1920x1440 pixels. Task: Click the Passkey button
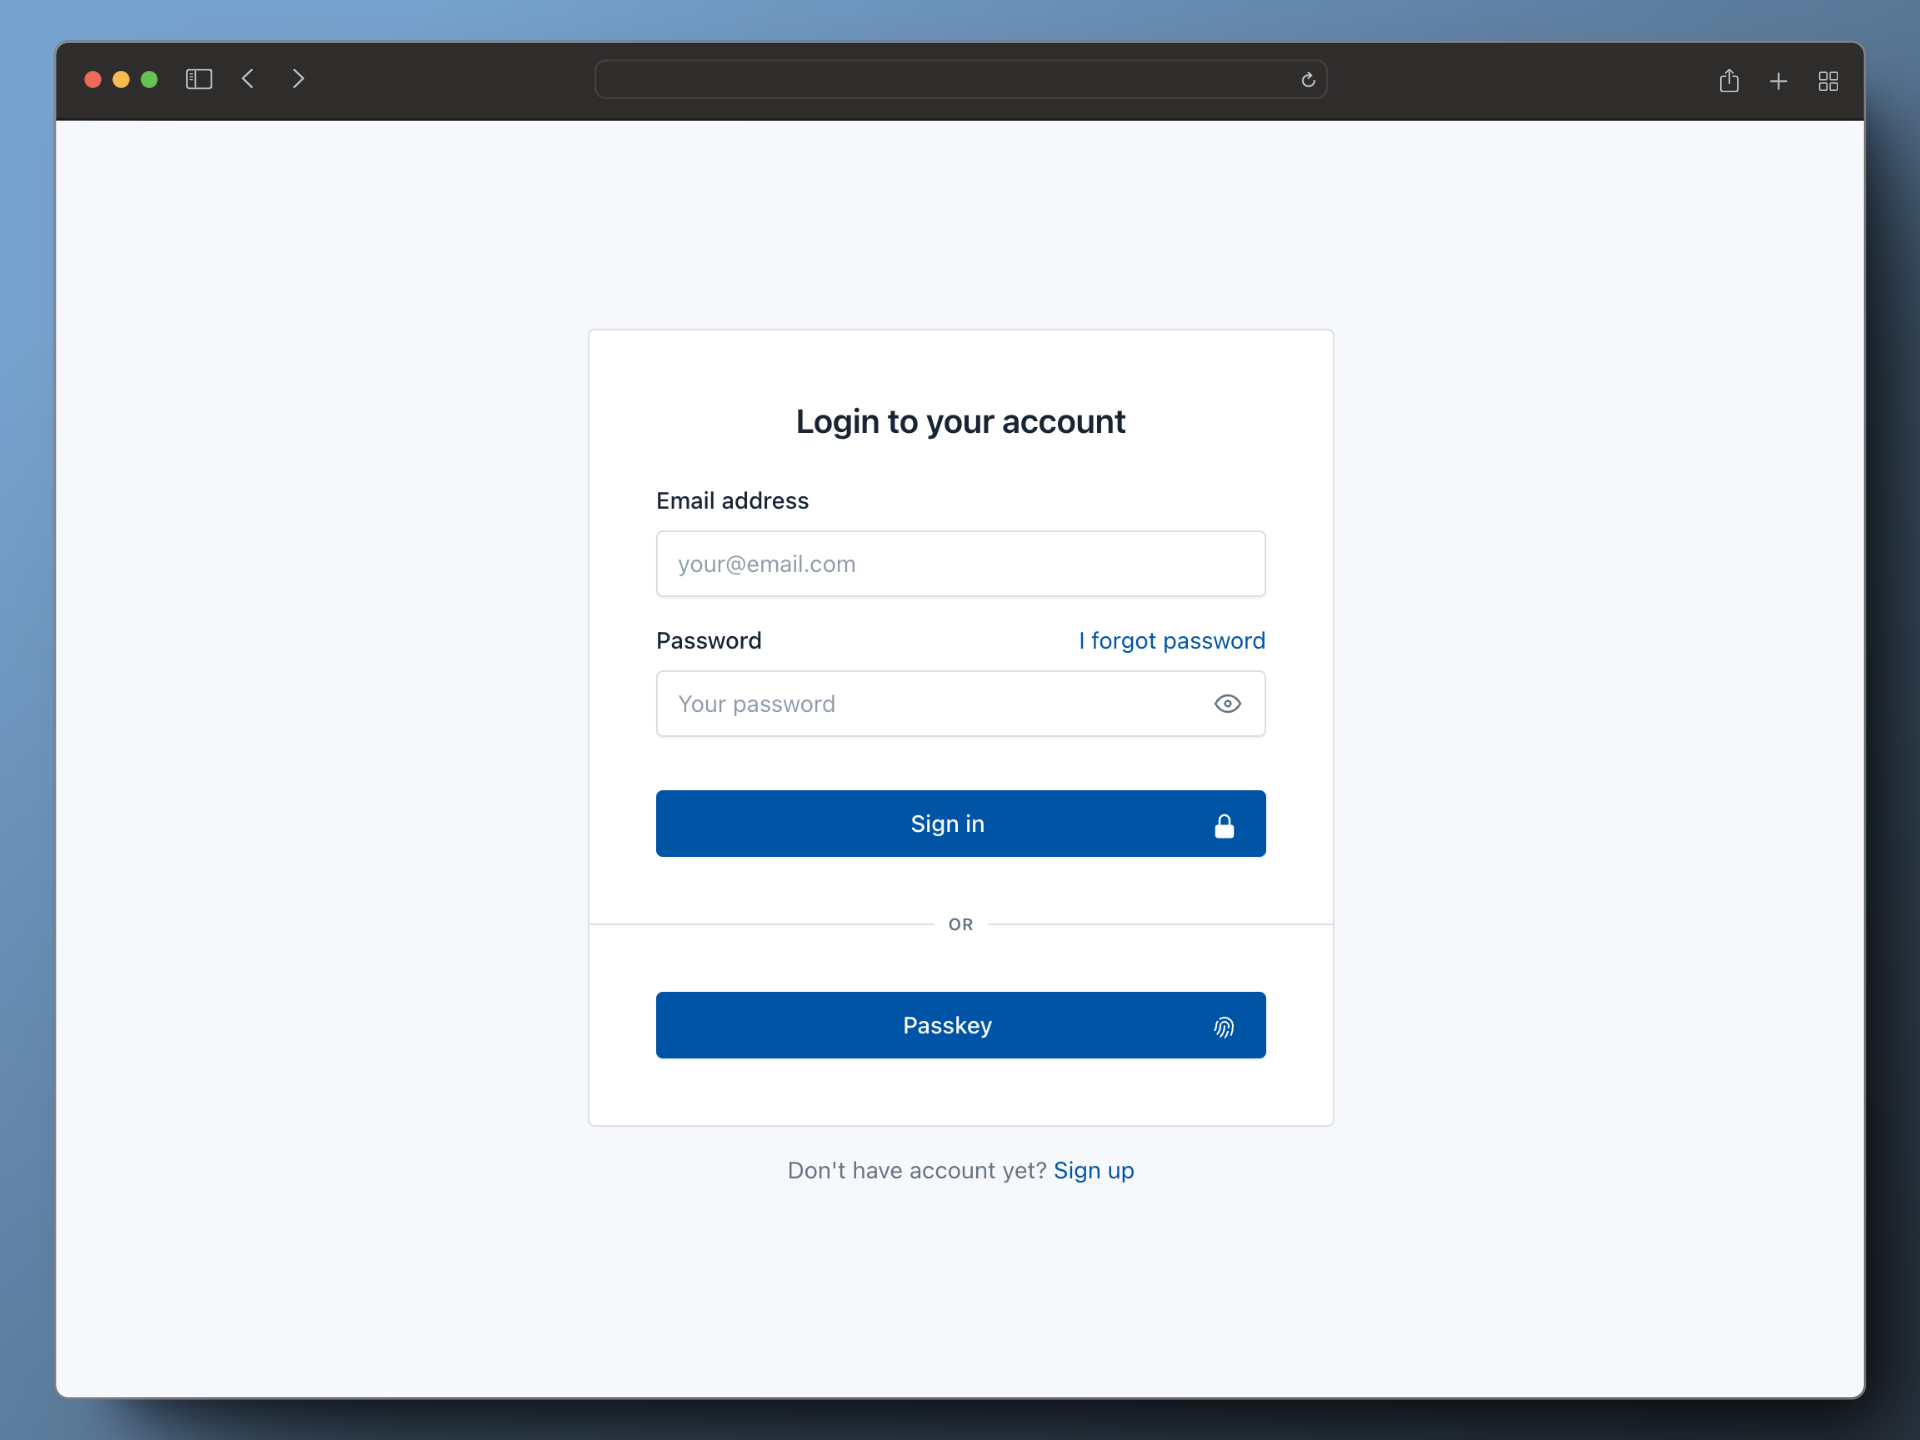960,1024
